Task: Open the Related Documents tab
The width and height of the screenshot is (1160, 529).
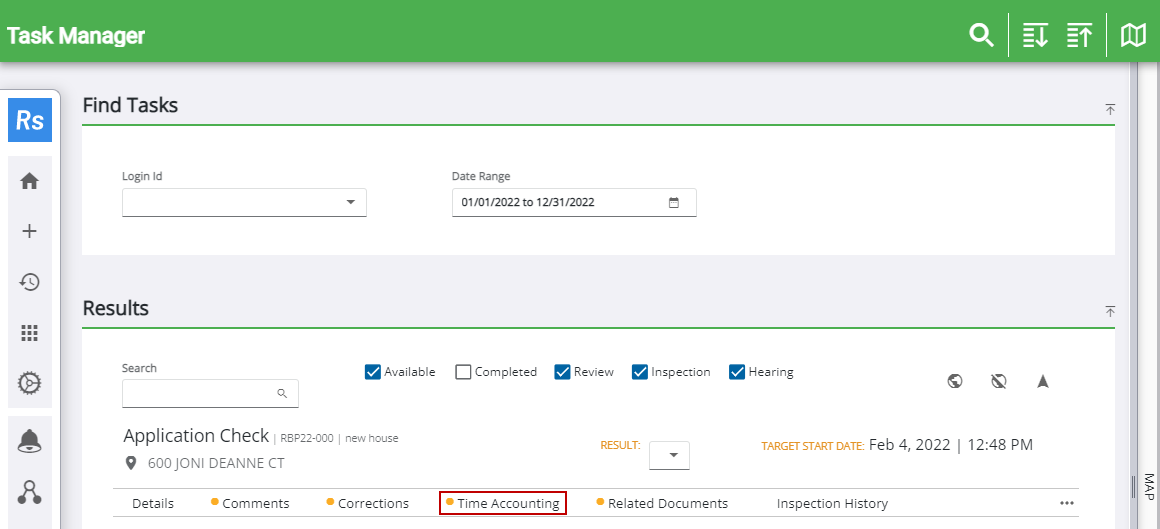Action: click(x=667, y=503)
